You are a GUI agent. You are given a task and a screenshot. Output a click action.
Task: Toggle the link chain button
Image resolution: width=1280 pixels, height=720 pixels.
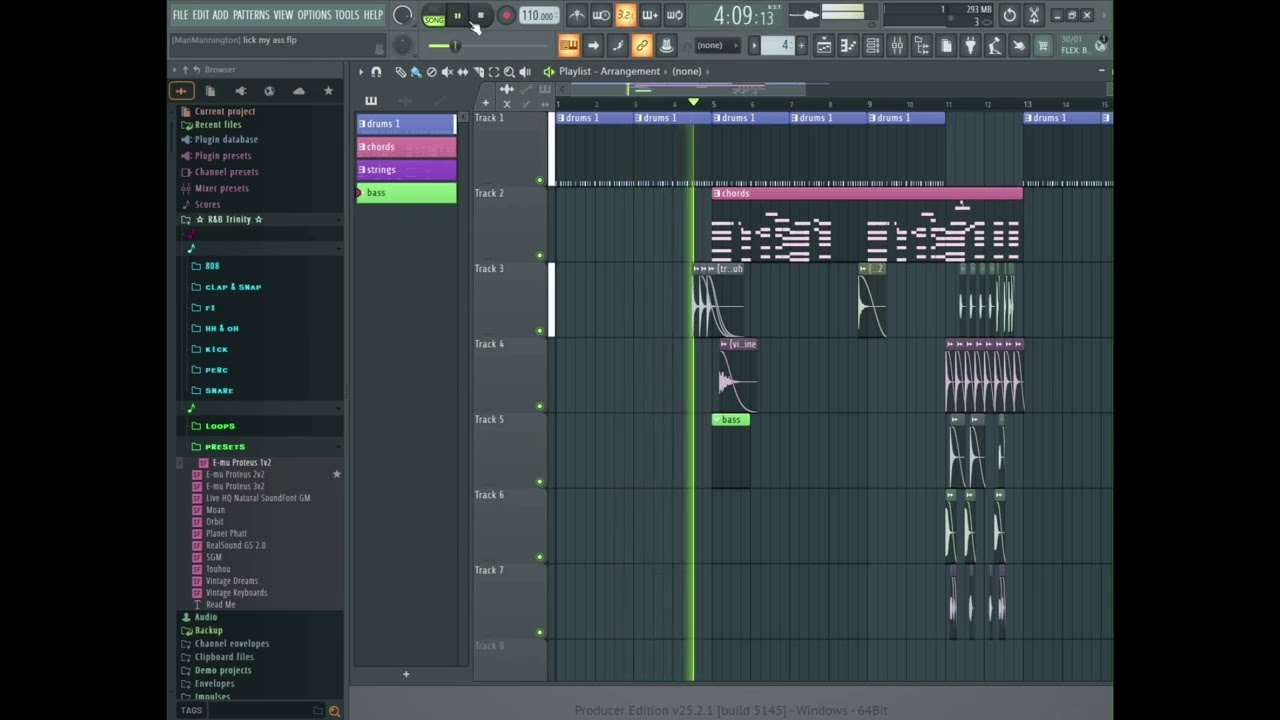[x=641, y=45]
